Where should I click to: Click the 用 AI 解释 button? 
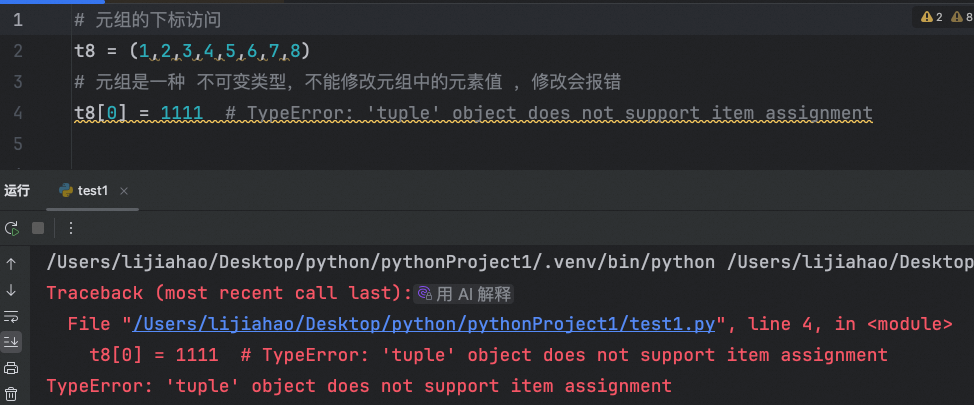coord(464,294)
